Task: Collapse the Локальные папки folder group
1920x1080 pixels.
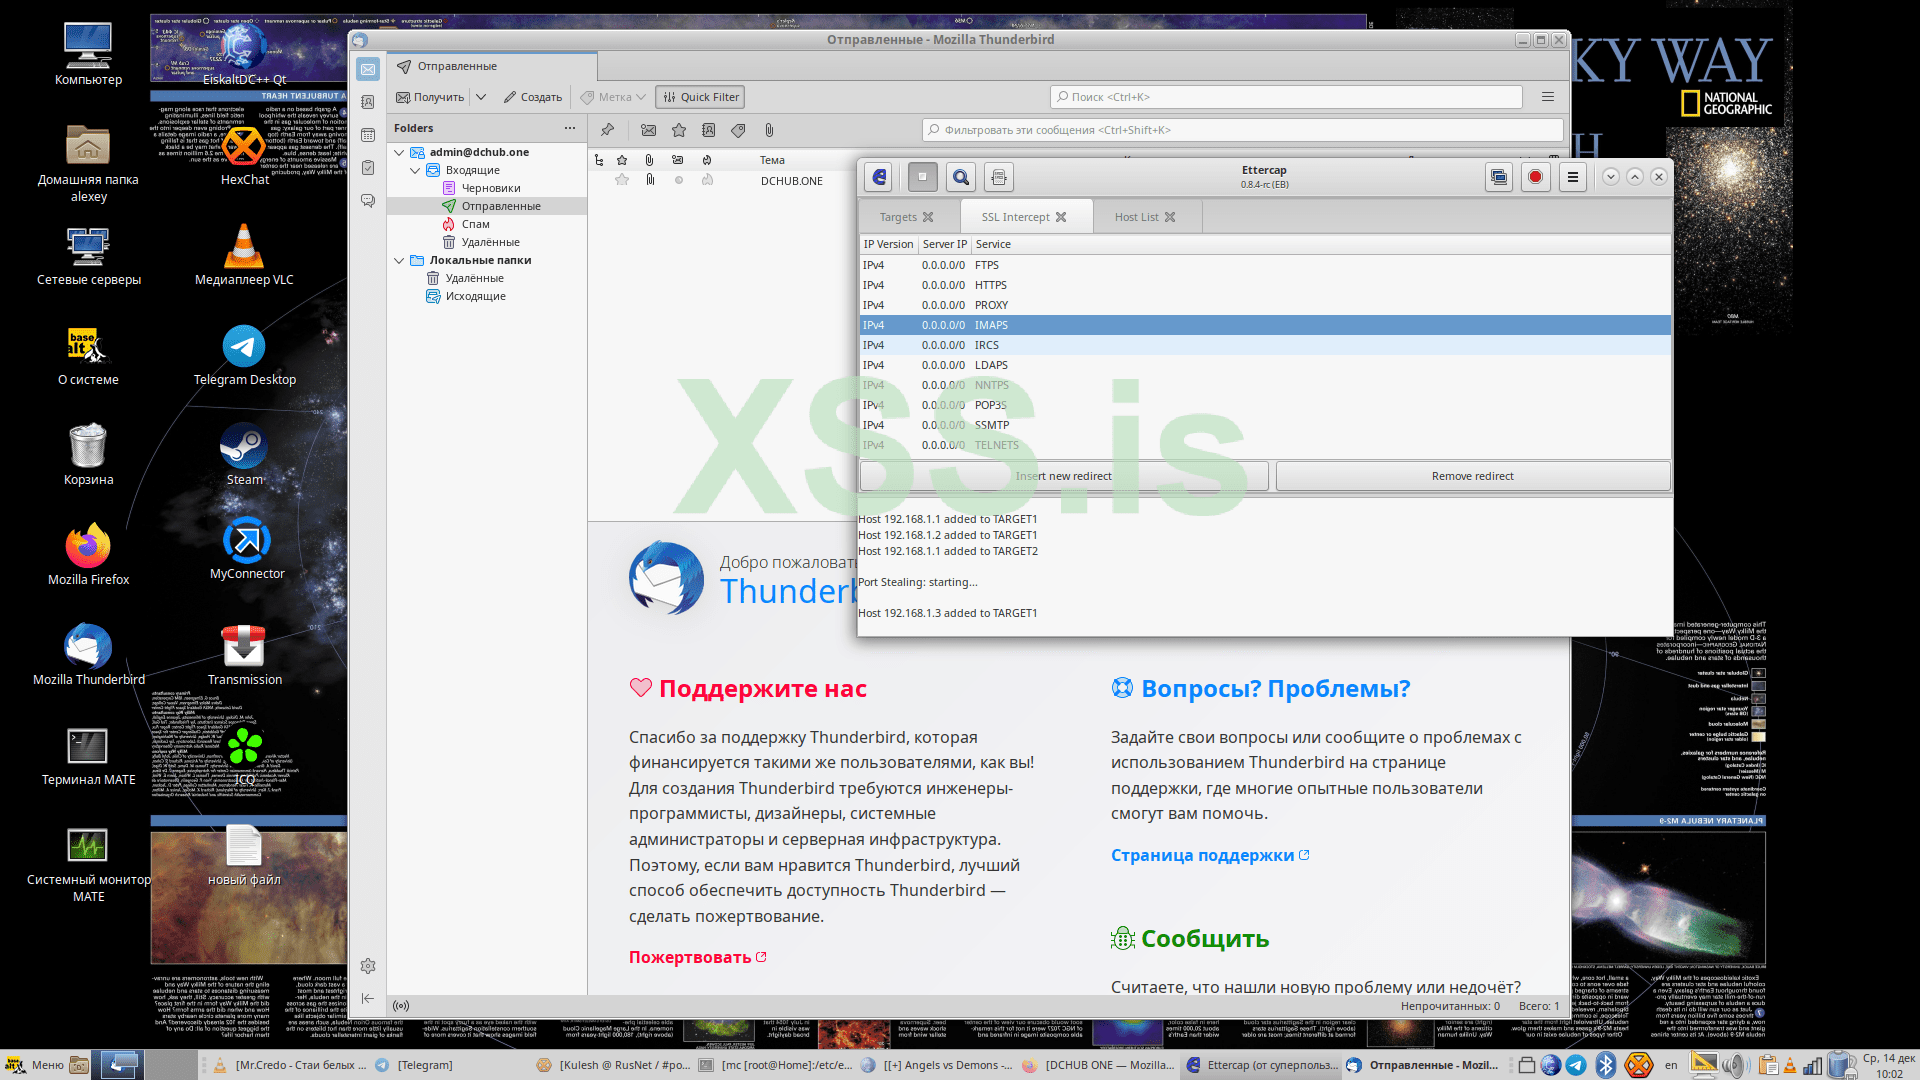Action: tap(399, 260)
